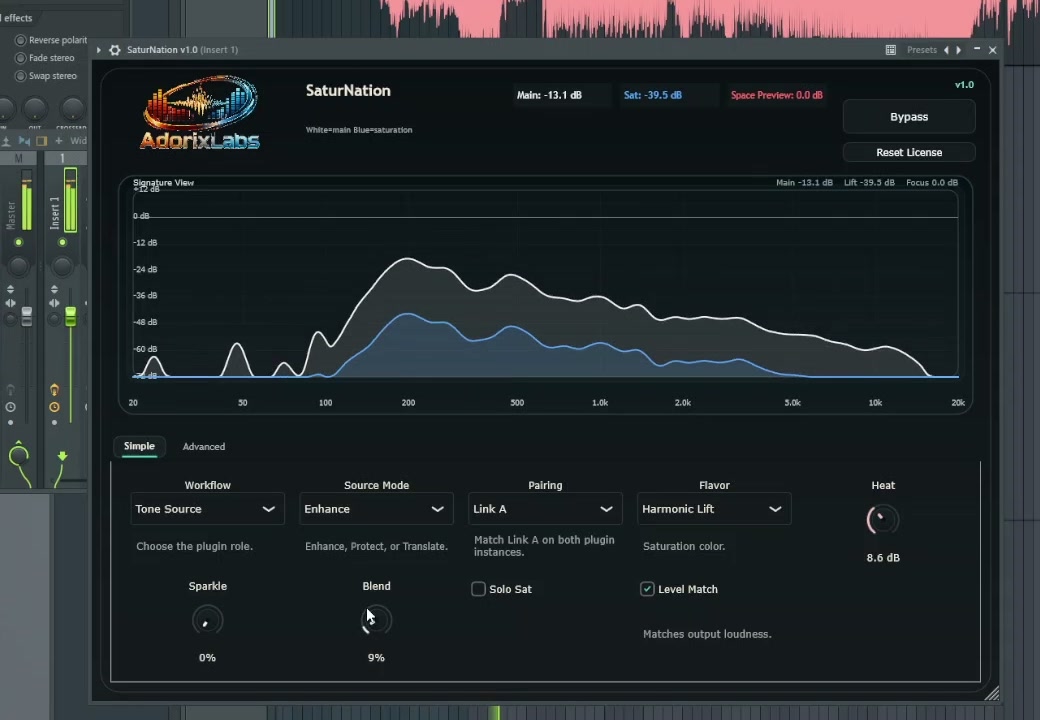Click the Master latency clock icon

[11, 407]
